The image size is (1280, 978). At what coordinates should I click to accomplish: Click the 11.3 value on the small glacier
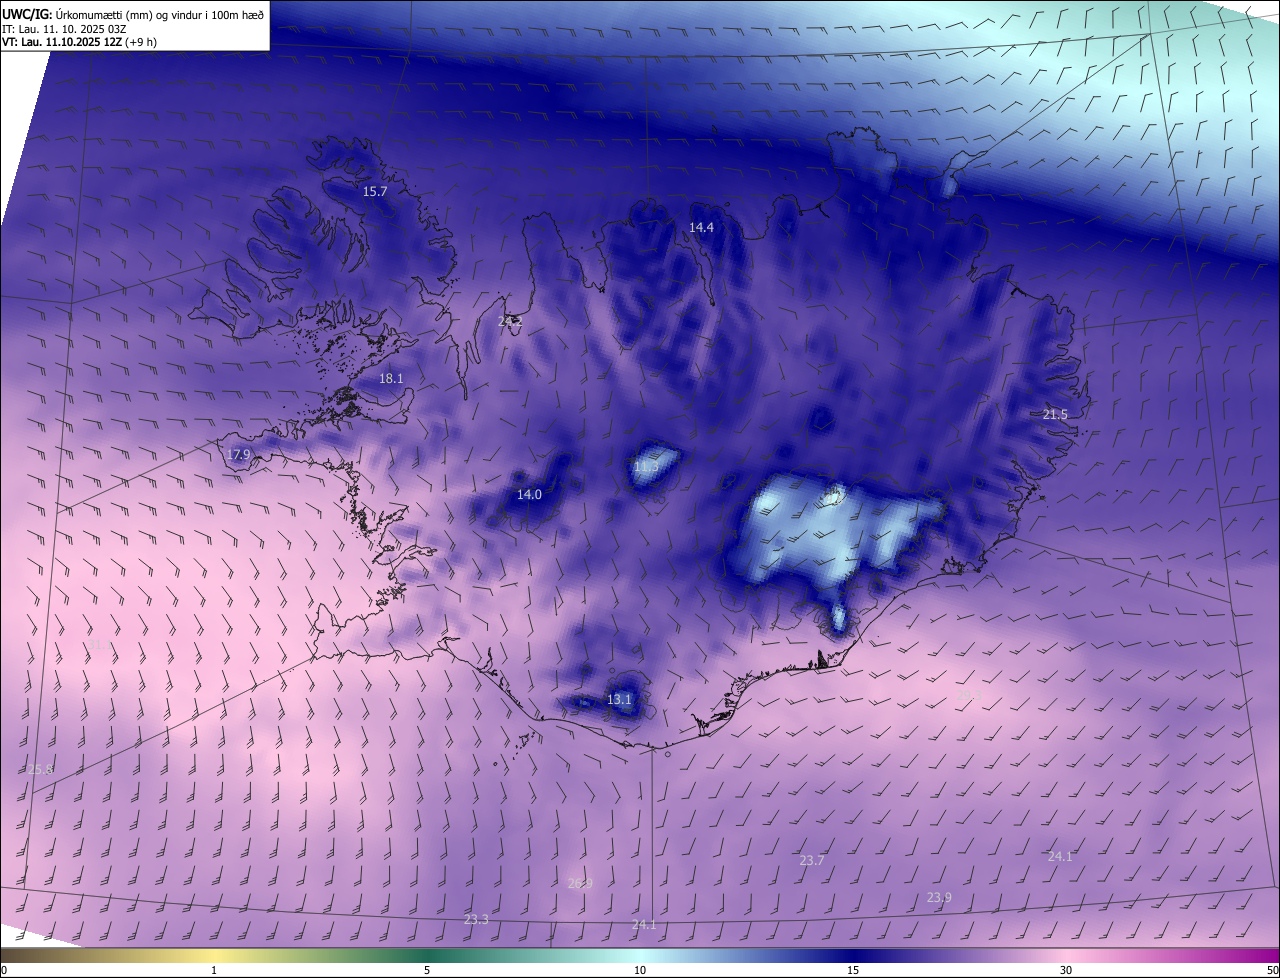coord(646,467)
